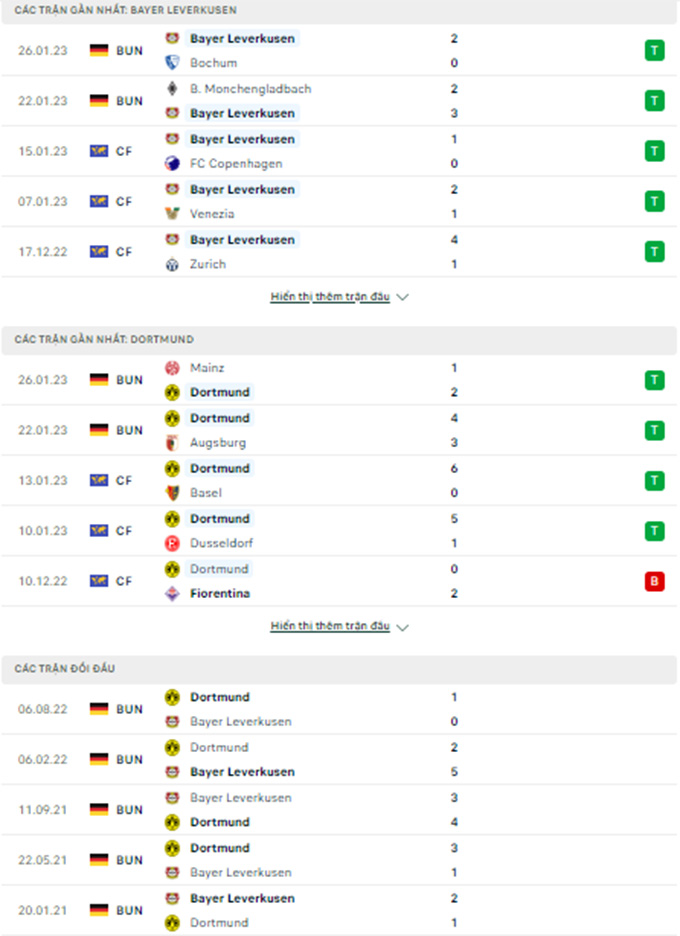Select the "Các trận đối đầu" section header
The image size is (680, 936).
(x=65, y=668)
